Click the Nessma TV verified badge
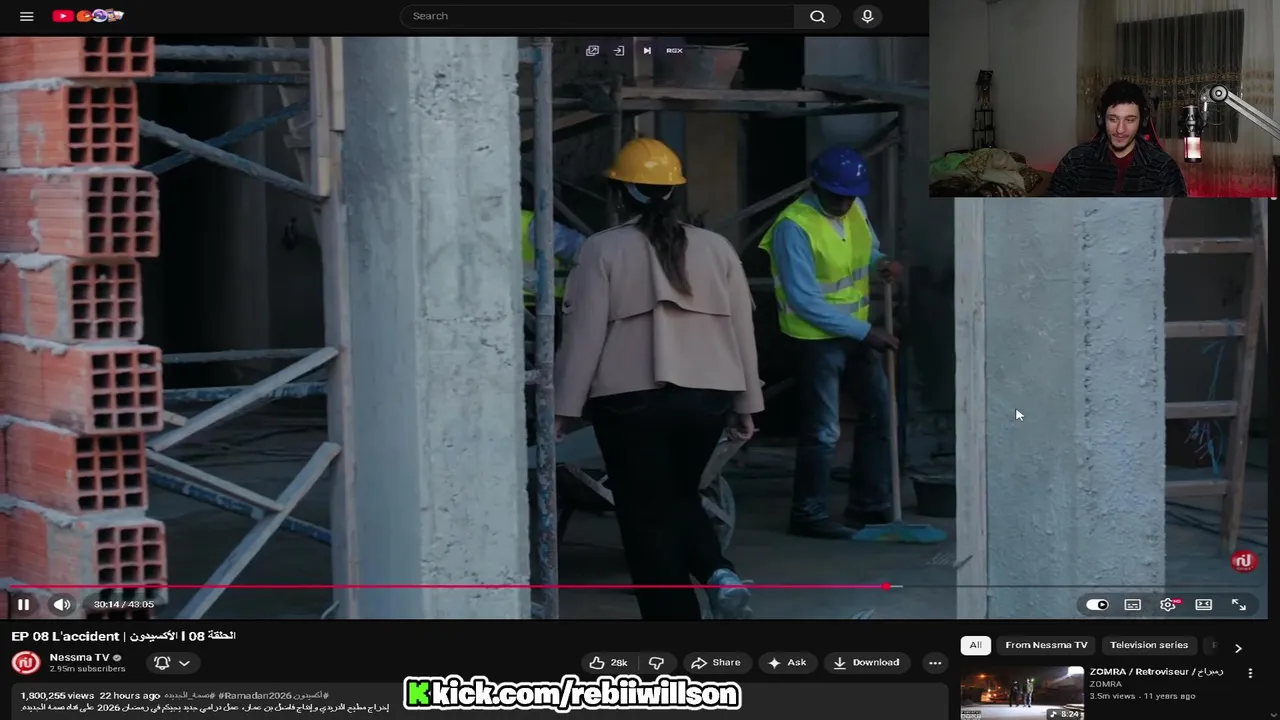 coord(117,657)
